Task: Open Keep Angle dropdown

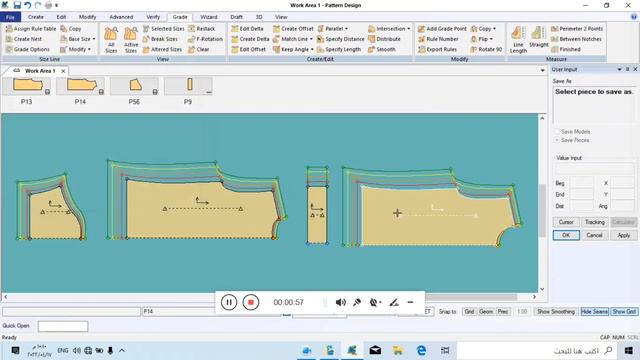Action: point(312,49)
